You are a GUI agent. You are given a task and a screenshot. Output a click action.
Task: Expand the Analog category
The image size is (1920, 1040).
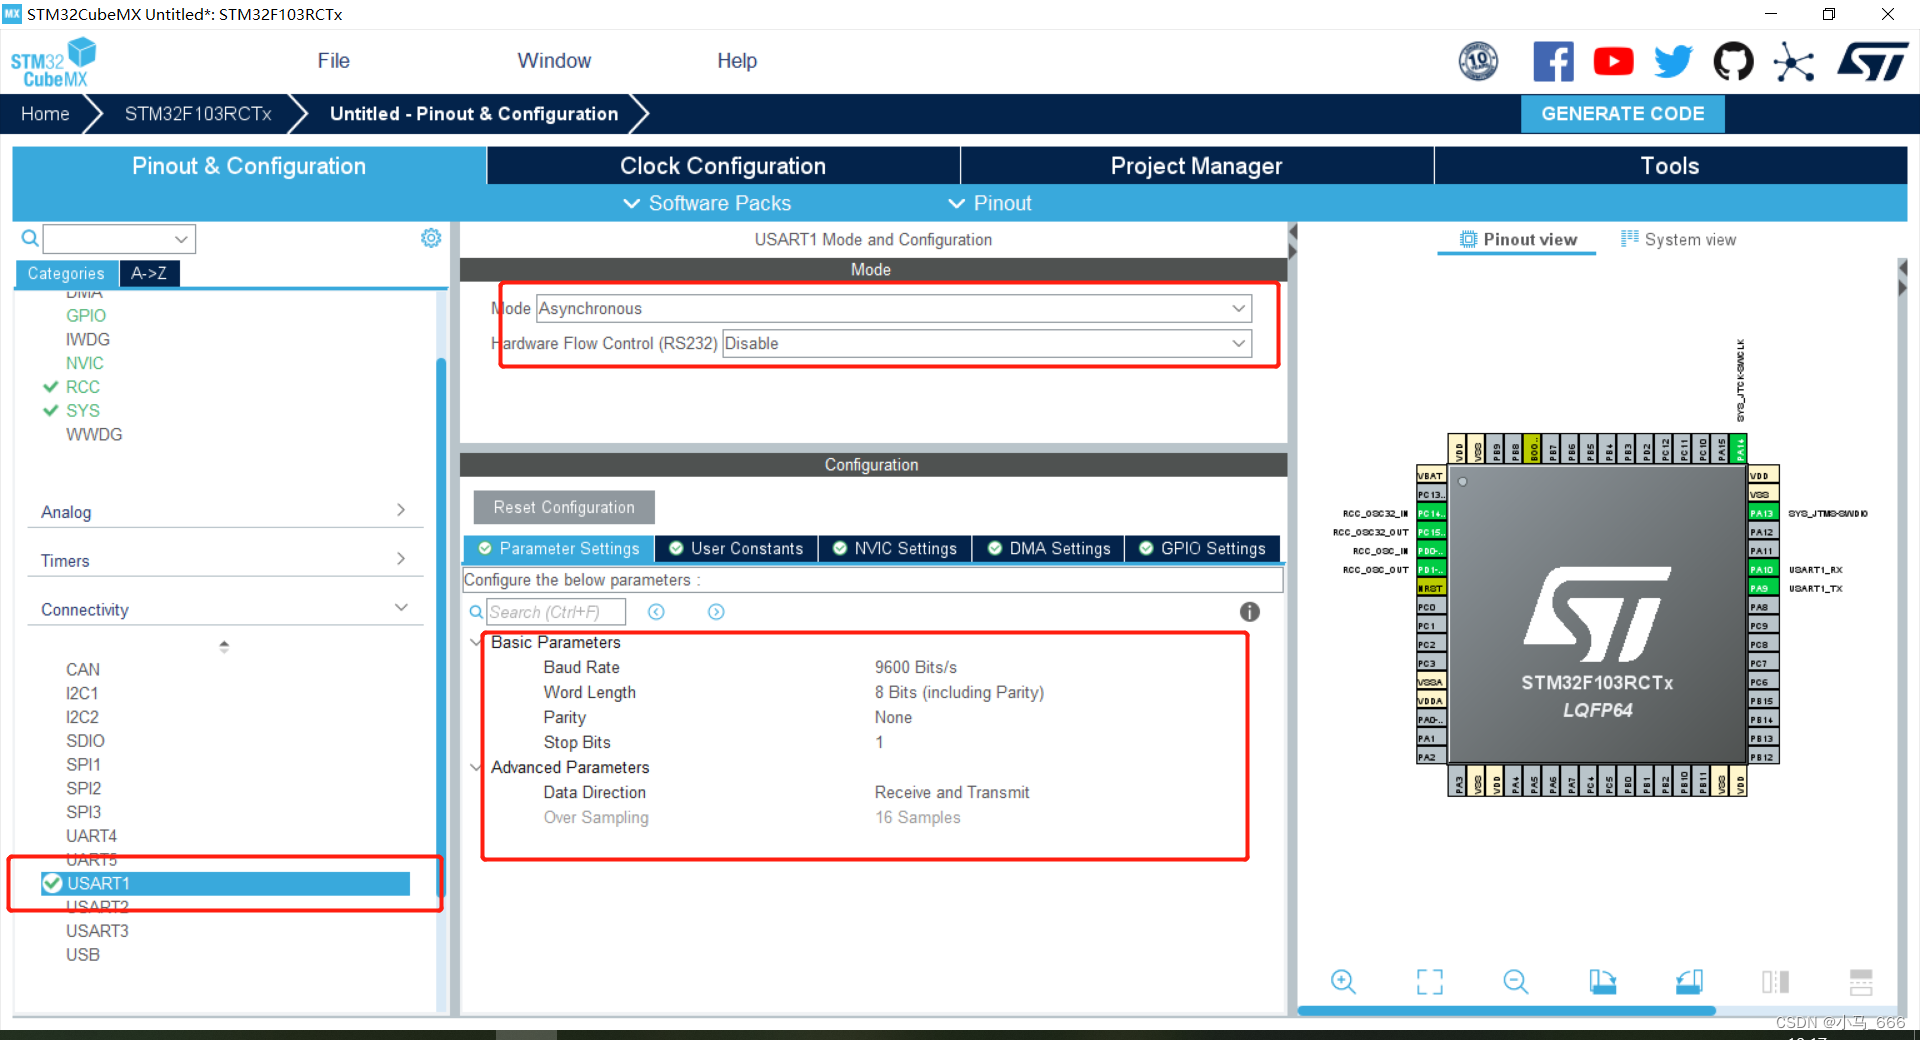pyautogui.click(x=225, y=511)
